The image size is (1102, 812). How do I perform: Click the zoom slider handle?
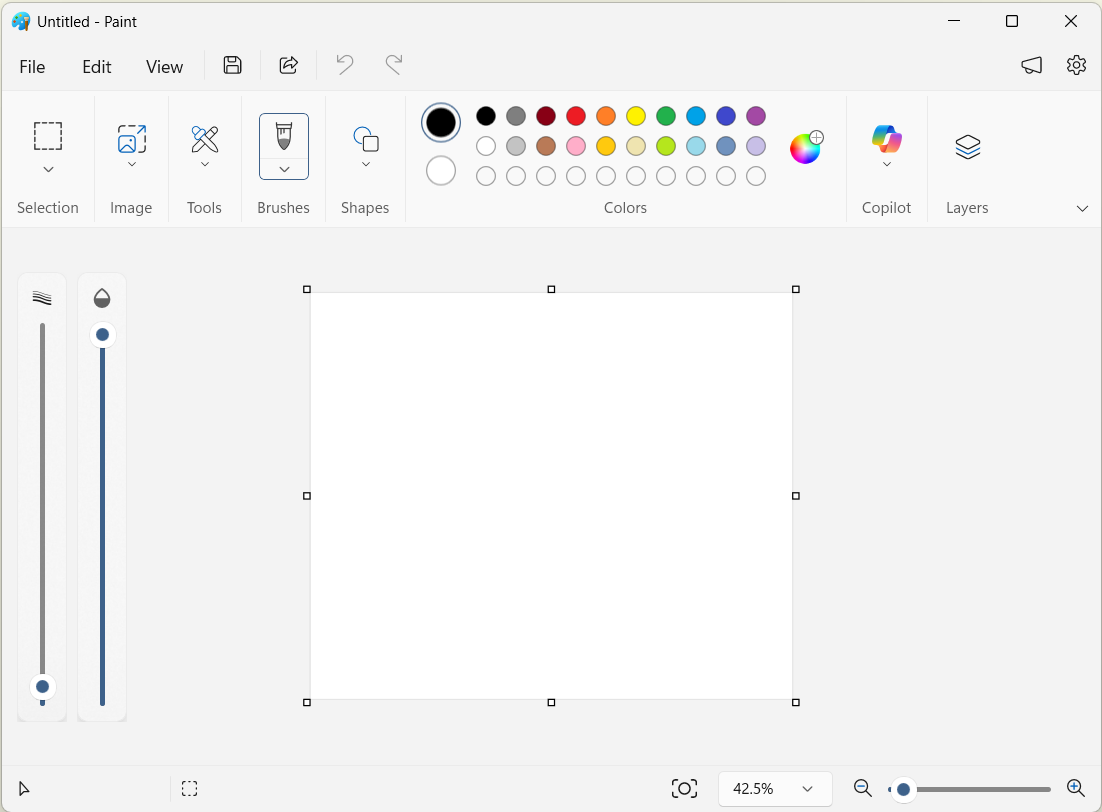coord(903,790)
